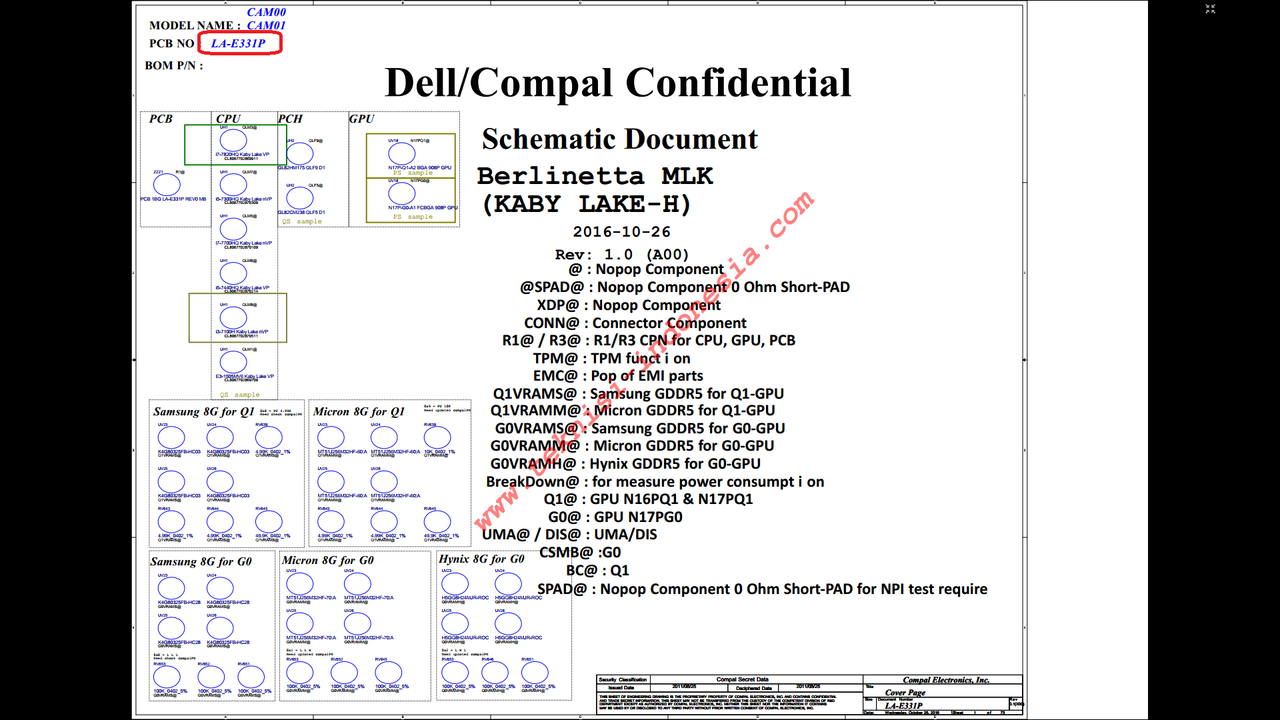Select 'Rev: 1.0 (A00)' revision line
The image size is (1280, 720).
[622, 254]
